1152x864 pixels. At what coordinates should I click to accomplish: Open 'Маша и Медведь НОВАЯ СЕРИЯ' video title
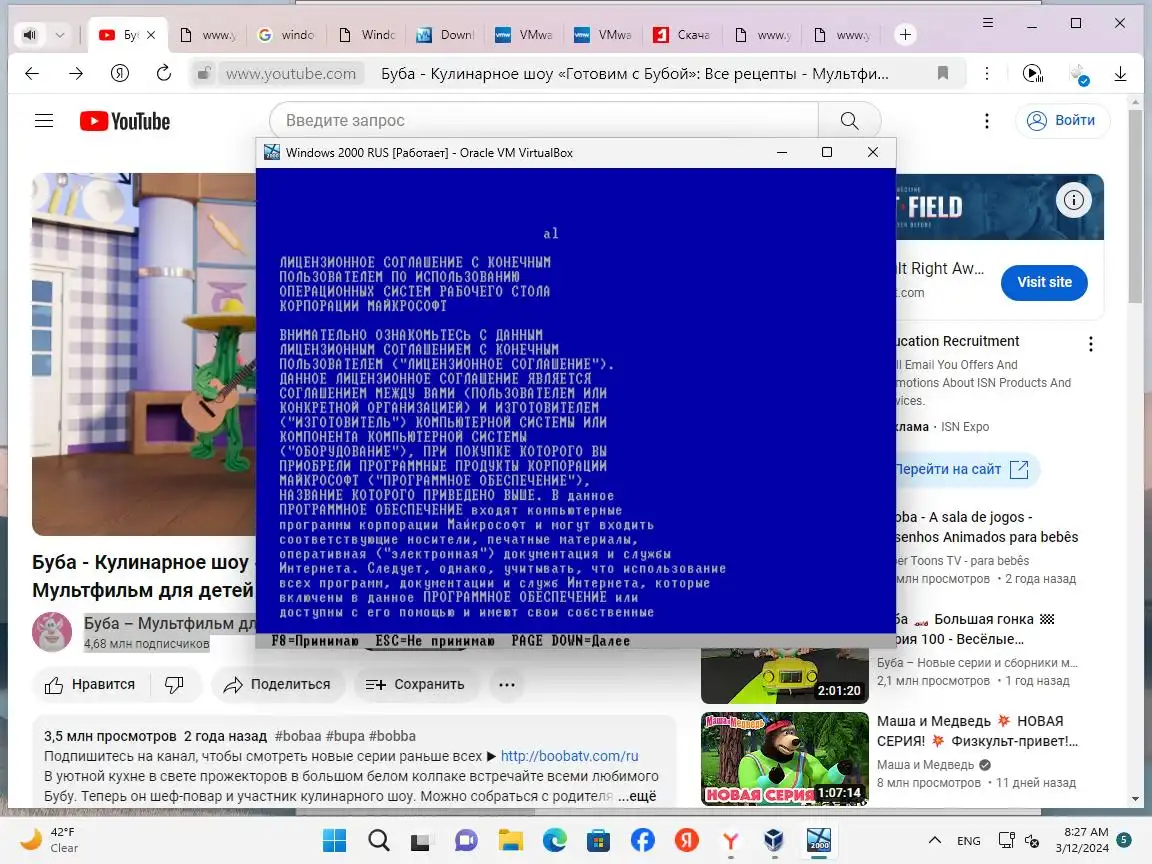[x=978, y=731]
